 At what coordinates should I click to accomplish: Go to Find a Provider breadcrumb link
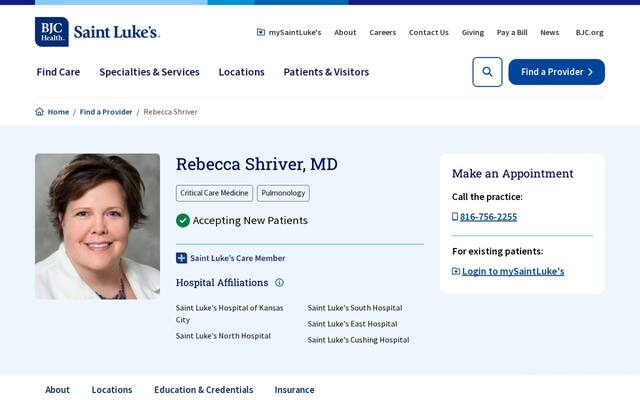pyautogui.click(x=106, y=112)
